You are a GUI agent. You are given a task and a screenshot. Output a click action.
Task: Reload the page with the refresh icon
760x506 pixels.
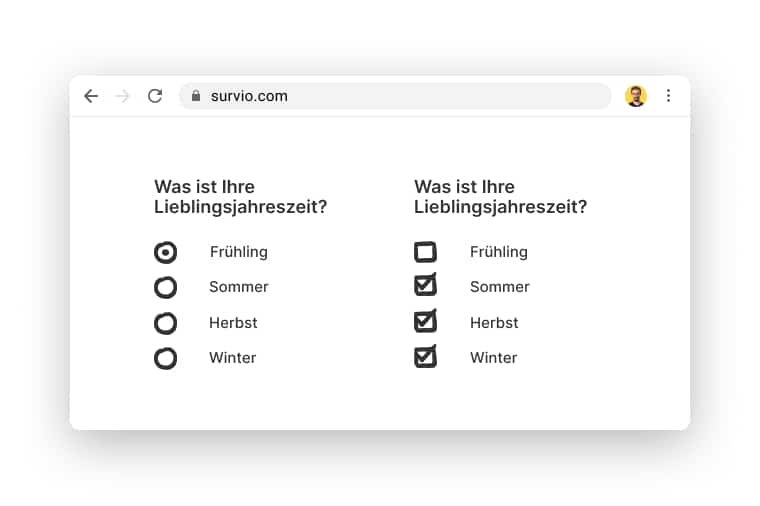tap(155, 96)
